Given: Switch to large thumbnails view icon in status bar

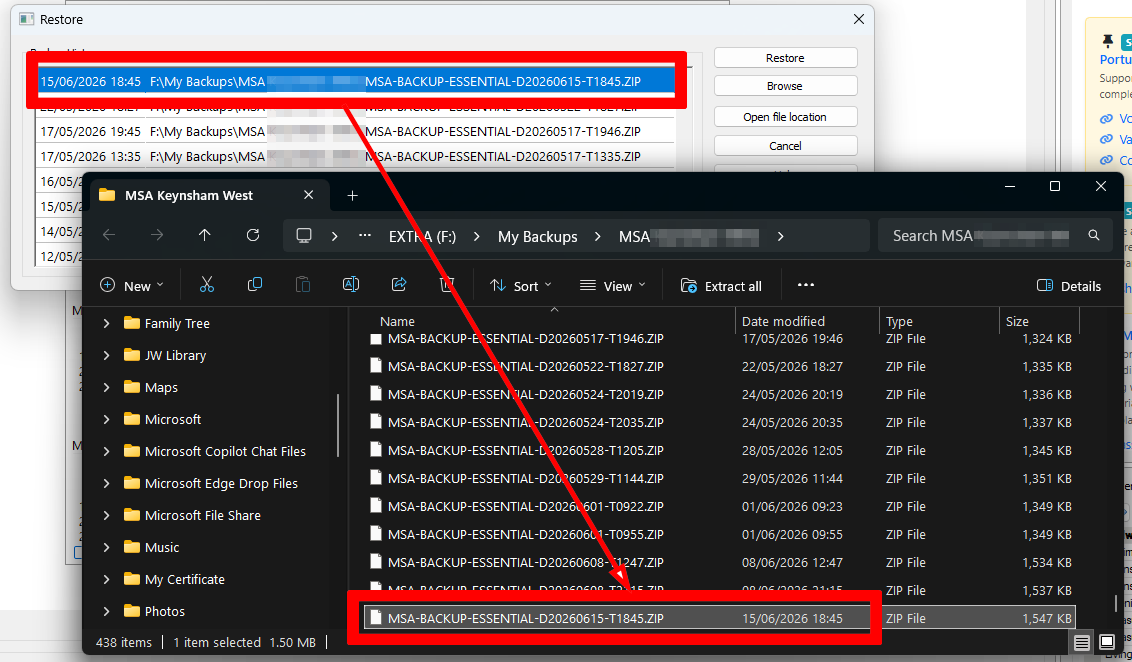Looking at the screenshot, I should pyautogui.click(x=1107, y=642).
